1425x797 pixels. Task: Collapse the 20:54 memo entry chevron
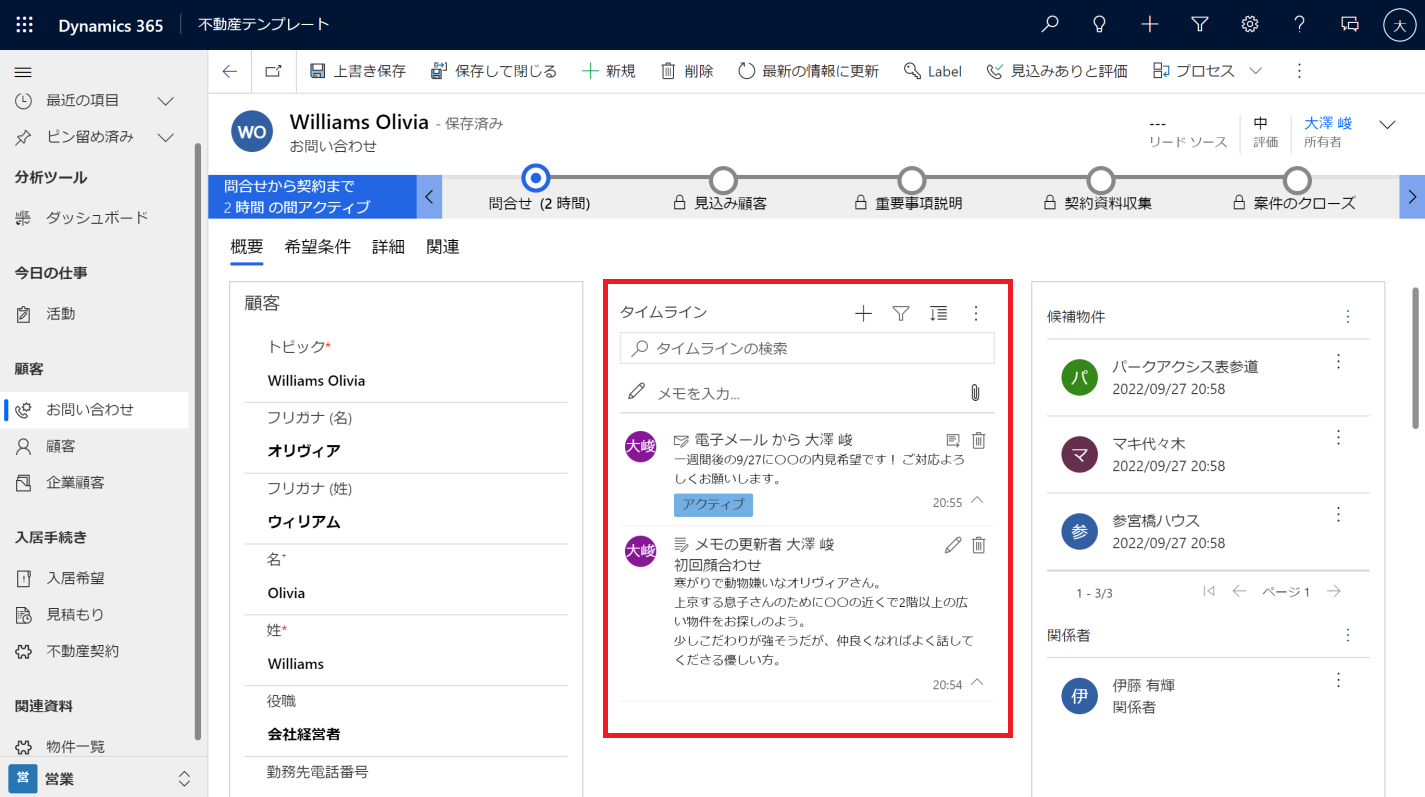coord(977,683)
